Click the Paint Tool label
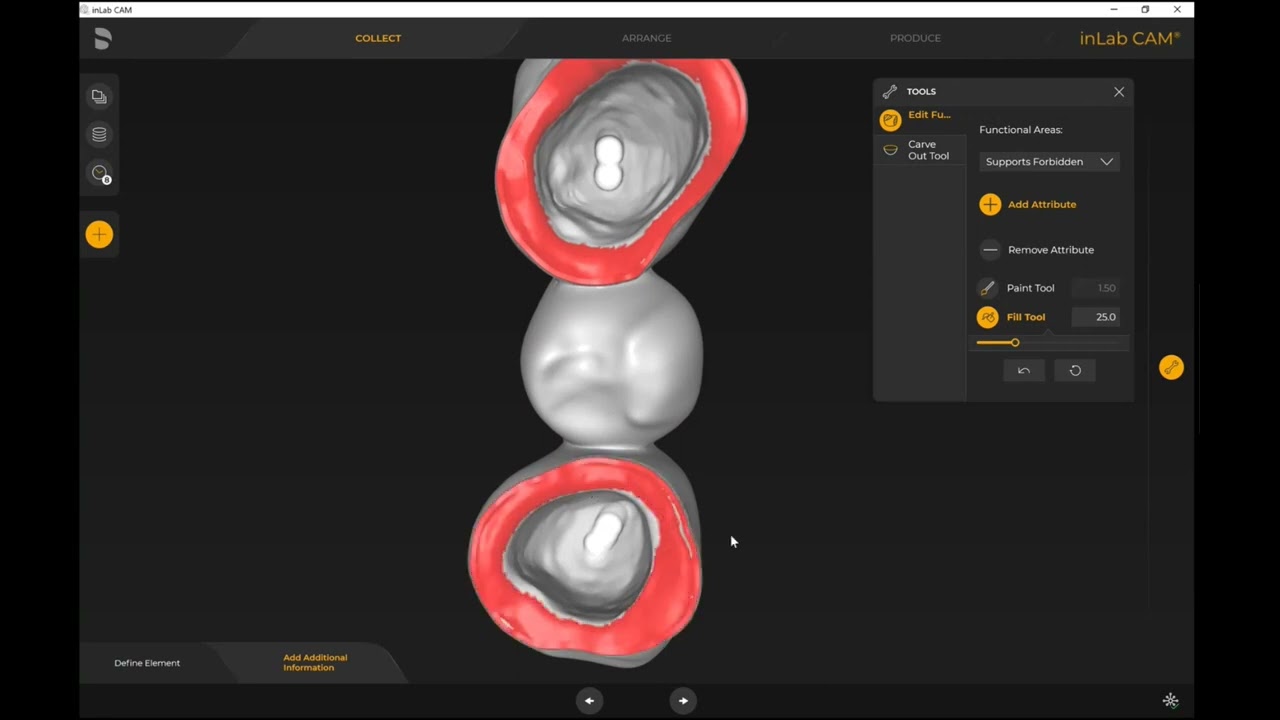This screenshot has height=720, width=1280. click(x=1030, y=288)
